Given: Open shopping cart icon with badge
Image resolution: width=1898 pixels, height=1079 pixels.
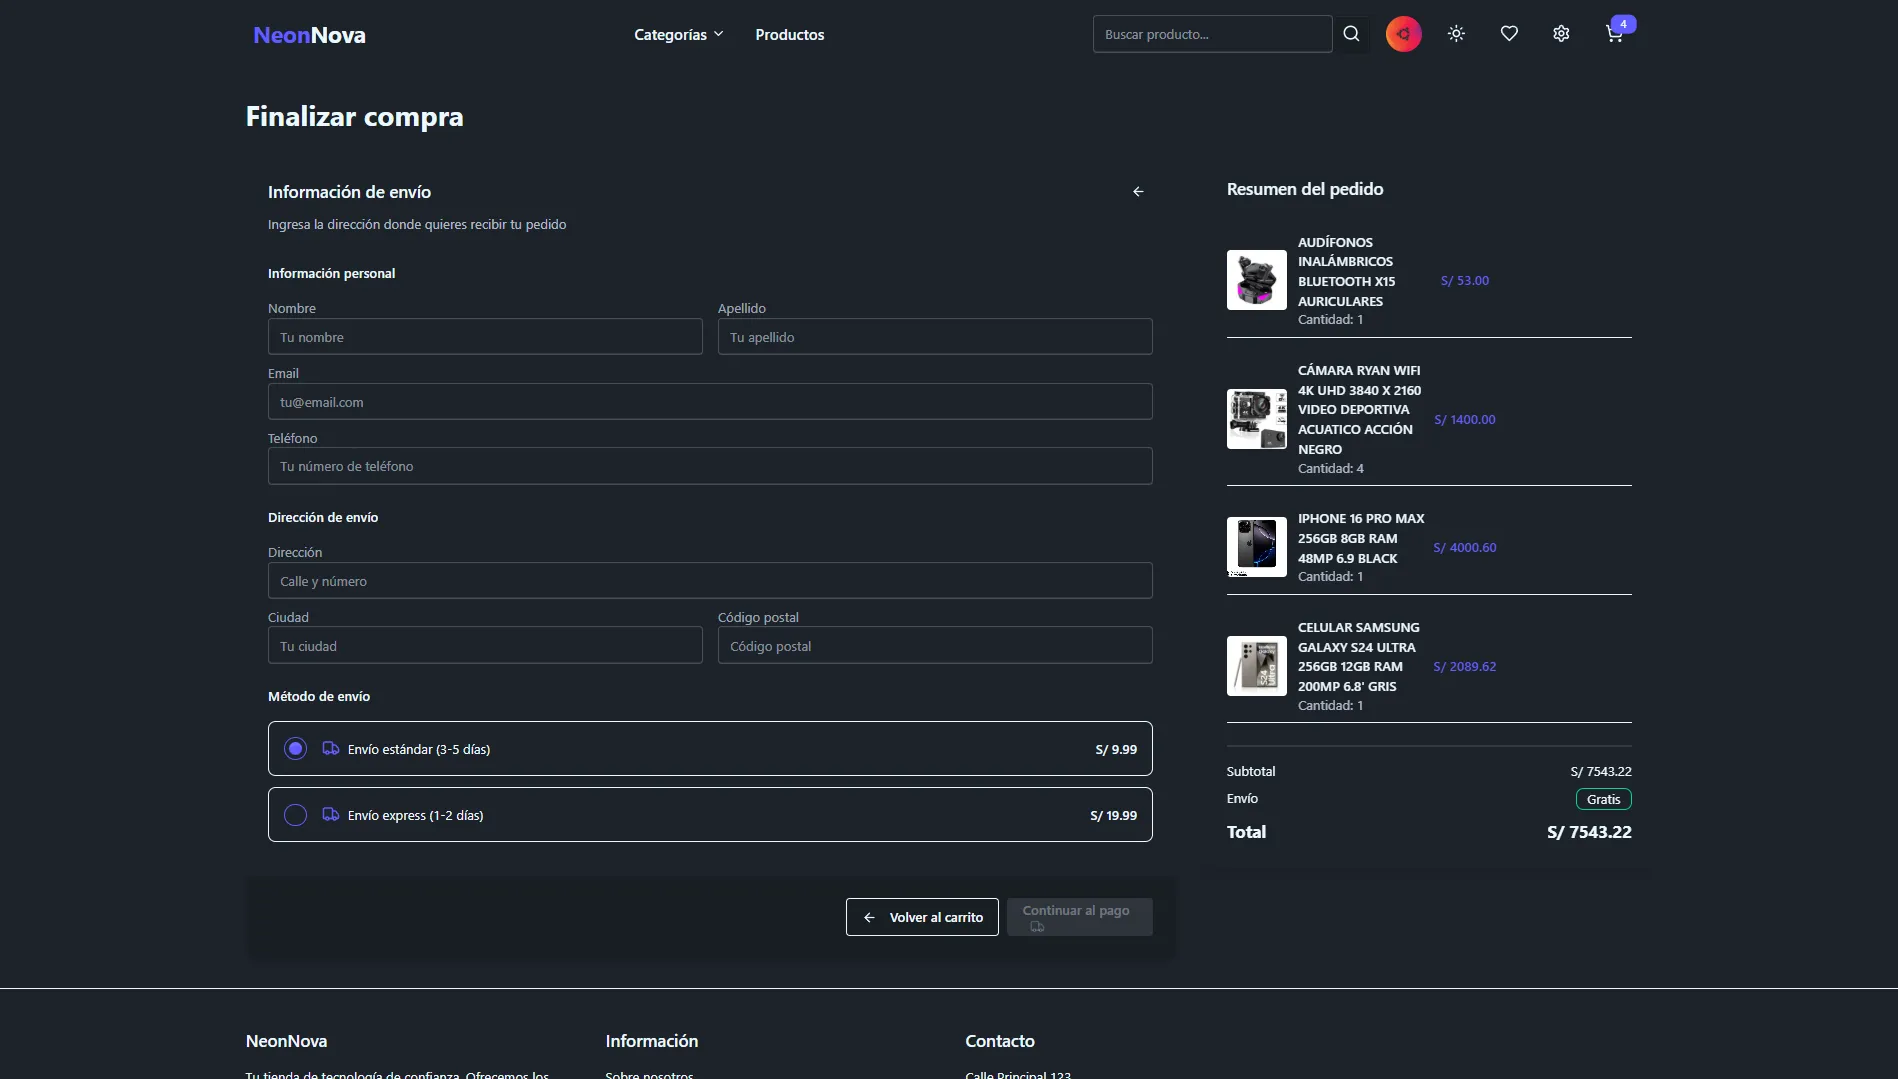Looking at the screenshot, I should point(1614,34).
